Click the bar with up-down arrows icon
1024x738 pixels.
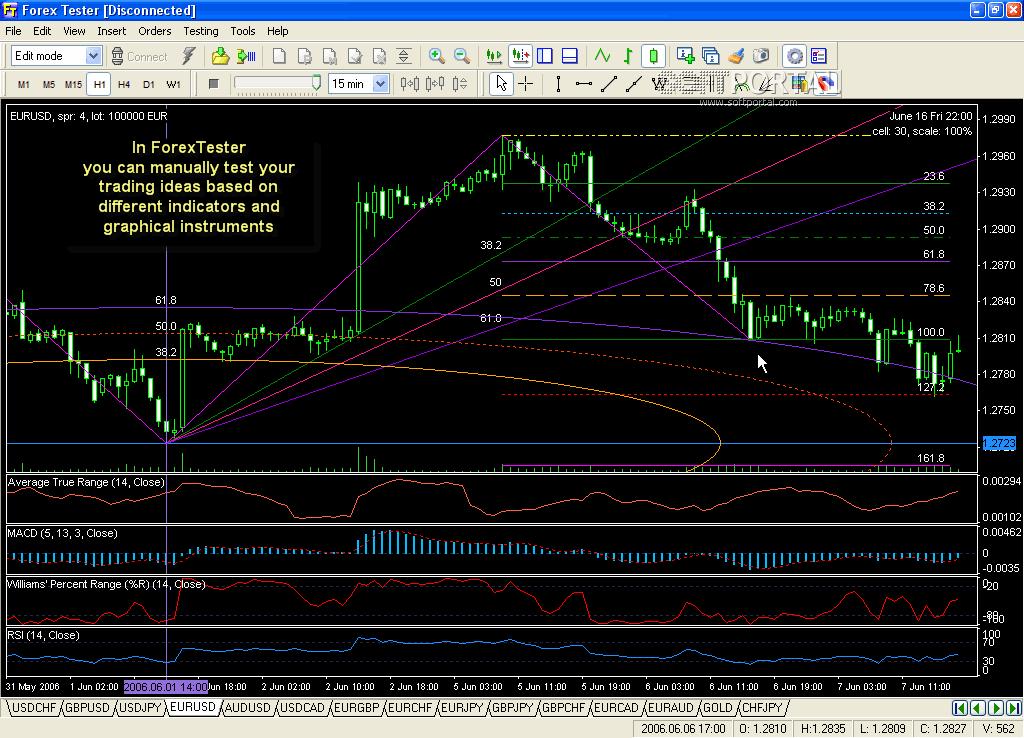click(460, 84)
